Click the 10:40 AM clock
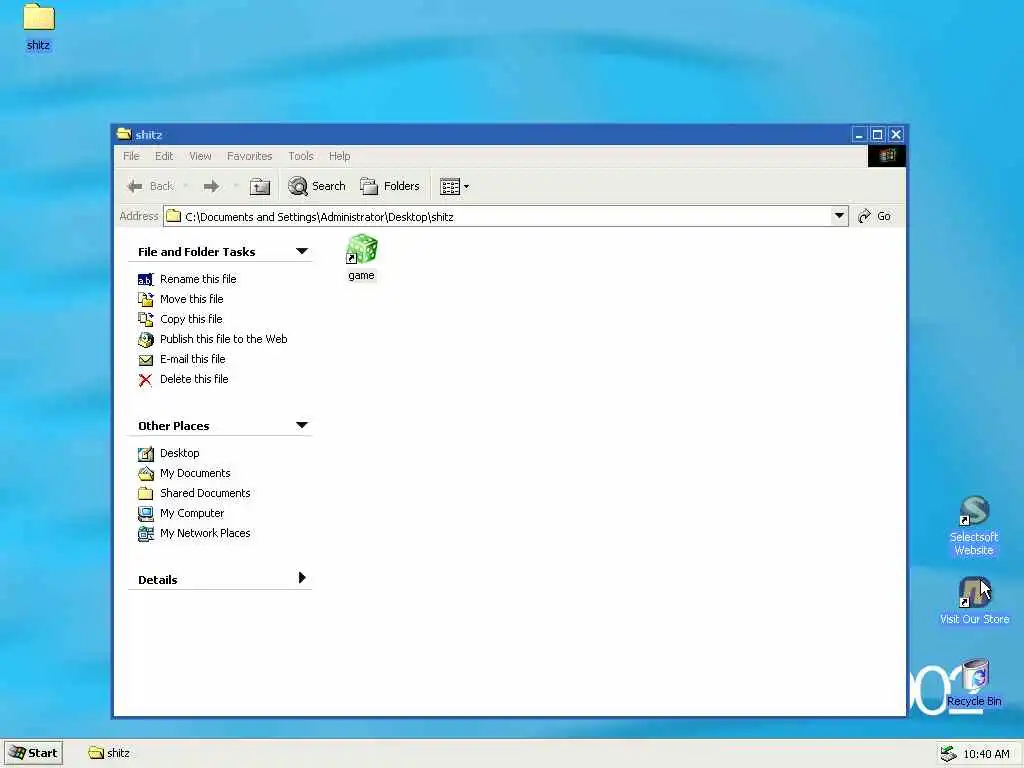 [x=986, y=754]
